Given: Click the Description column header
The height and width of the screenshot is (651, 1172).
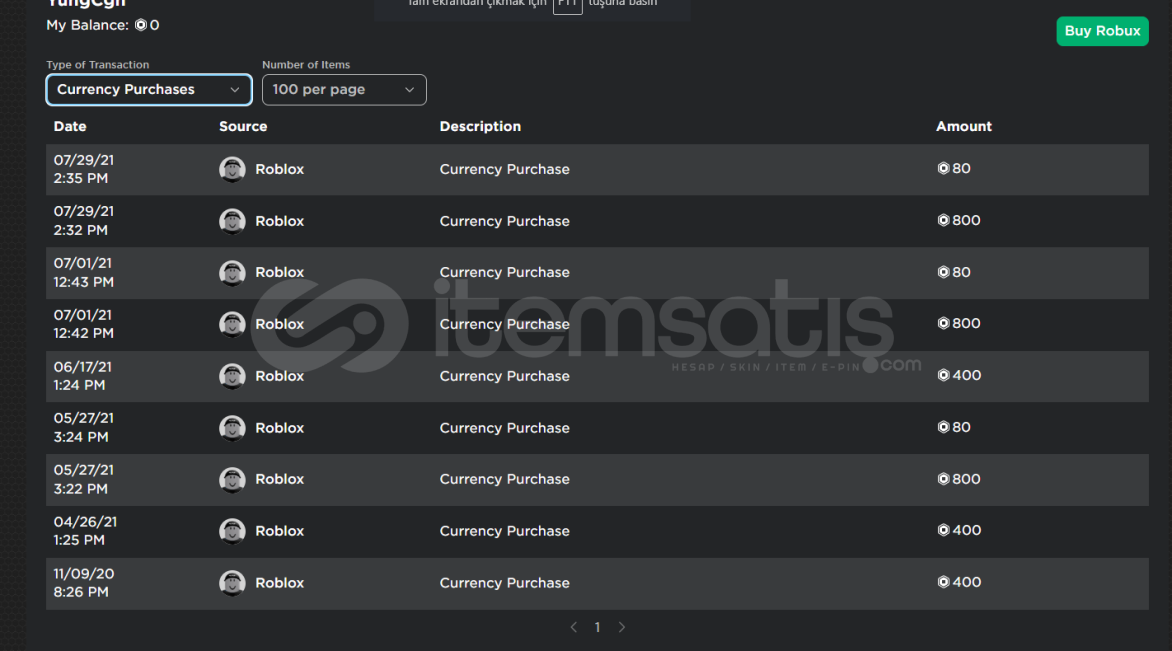Looking at the screenshot, I should pos(480,127).
